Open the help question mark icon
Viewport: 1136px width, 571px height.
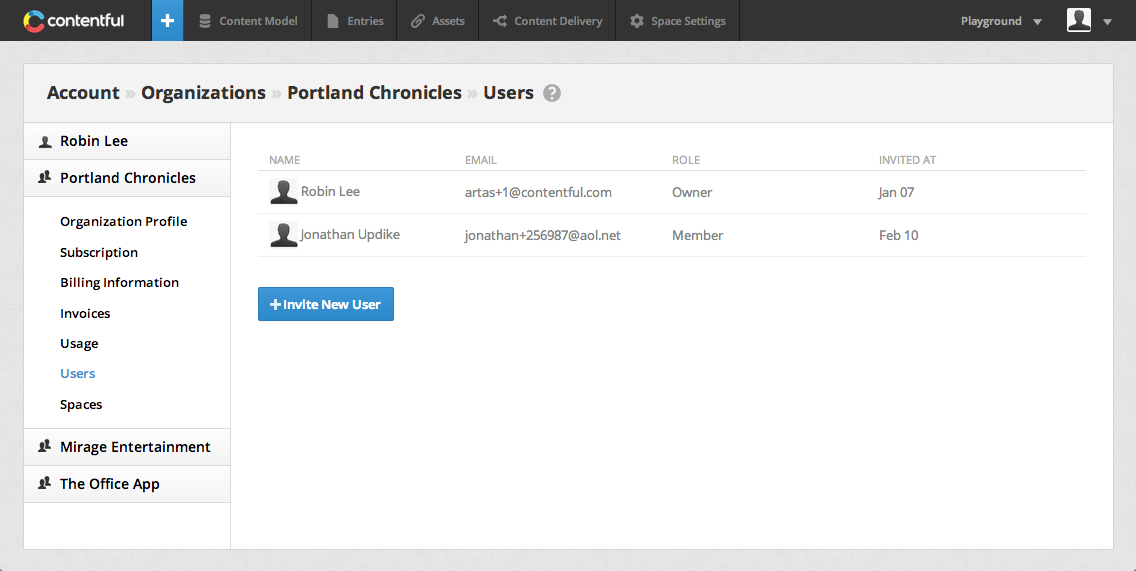pyautogui.click(x=552, y=93)
